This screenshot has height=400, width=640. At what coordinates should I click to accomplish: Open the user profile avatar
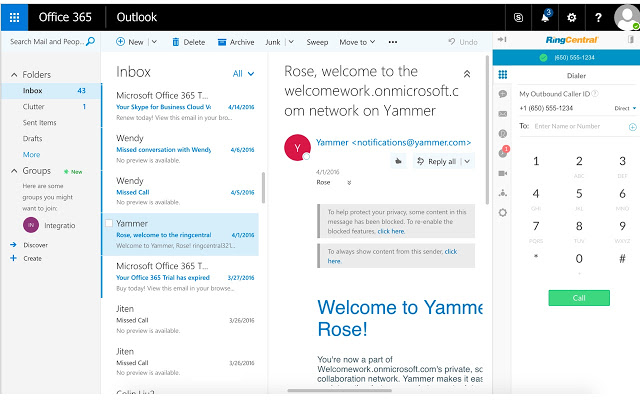(x=627, y=18)
